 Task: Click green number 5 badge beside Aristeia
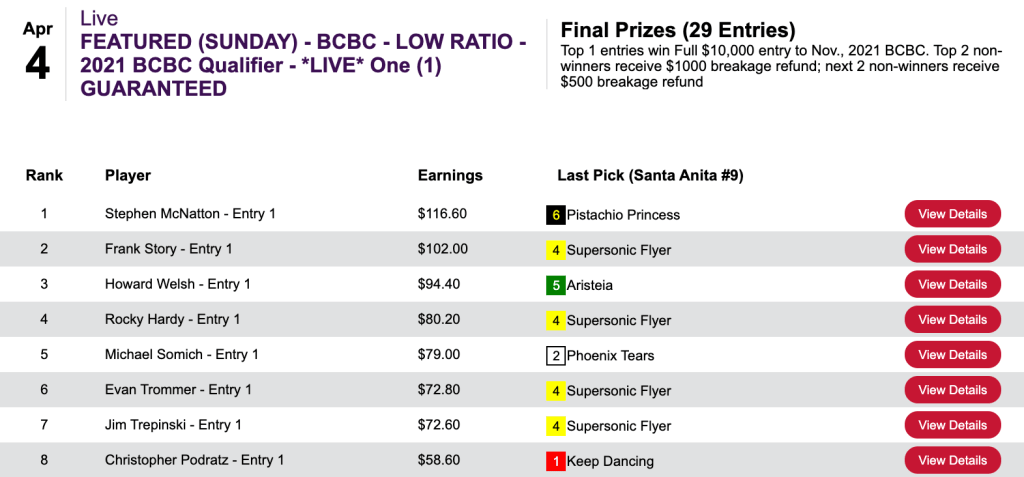coord(555,285)
